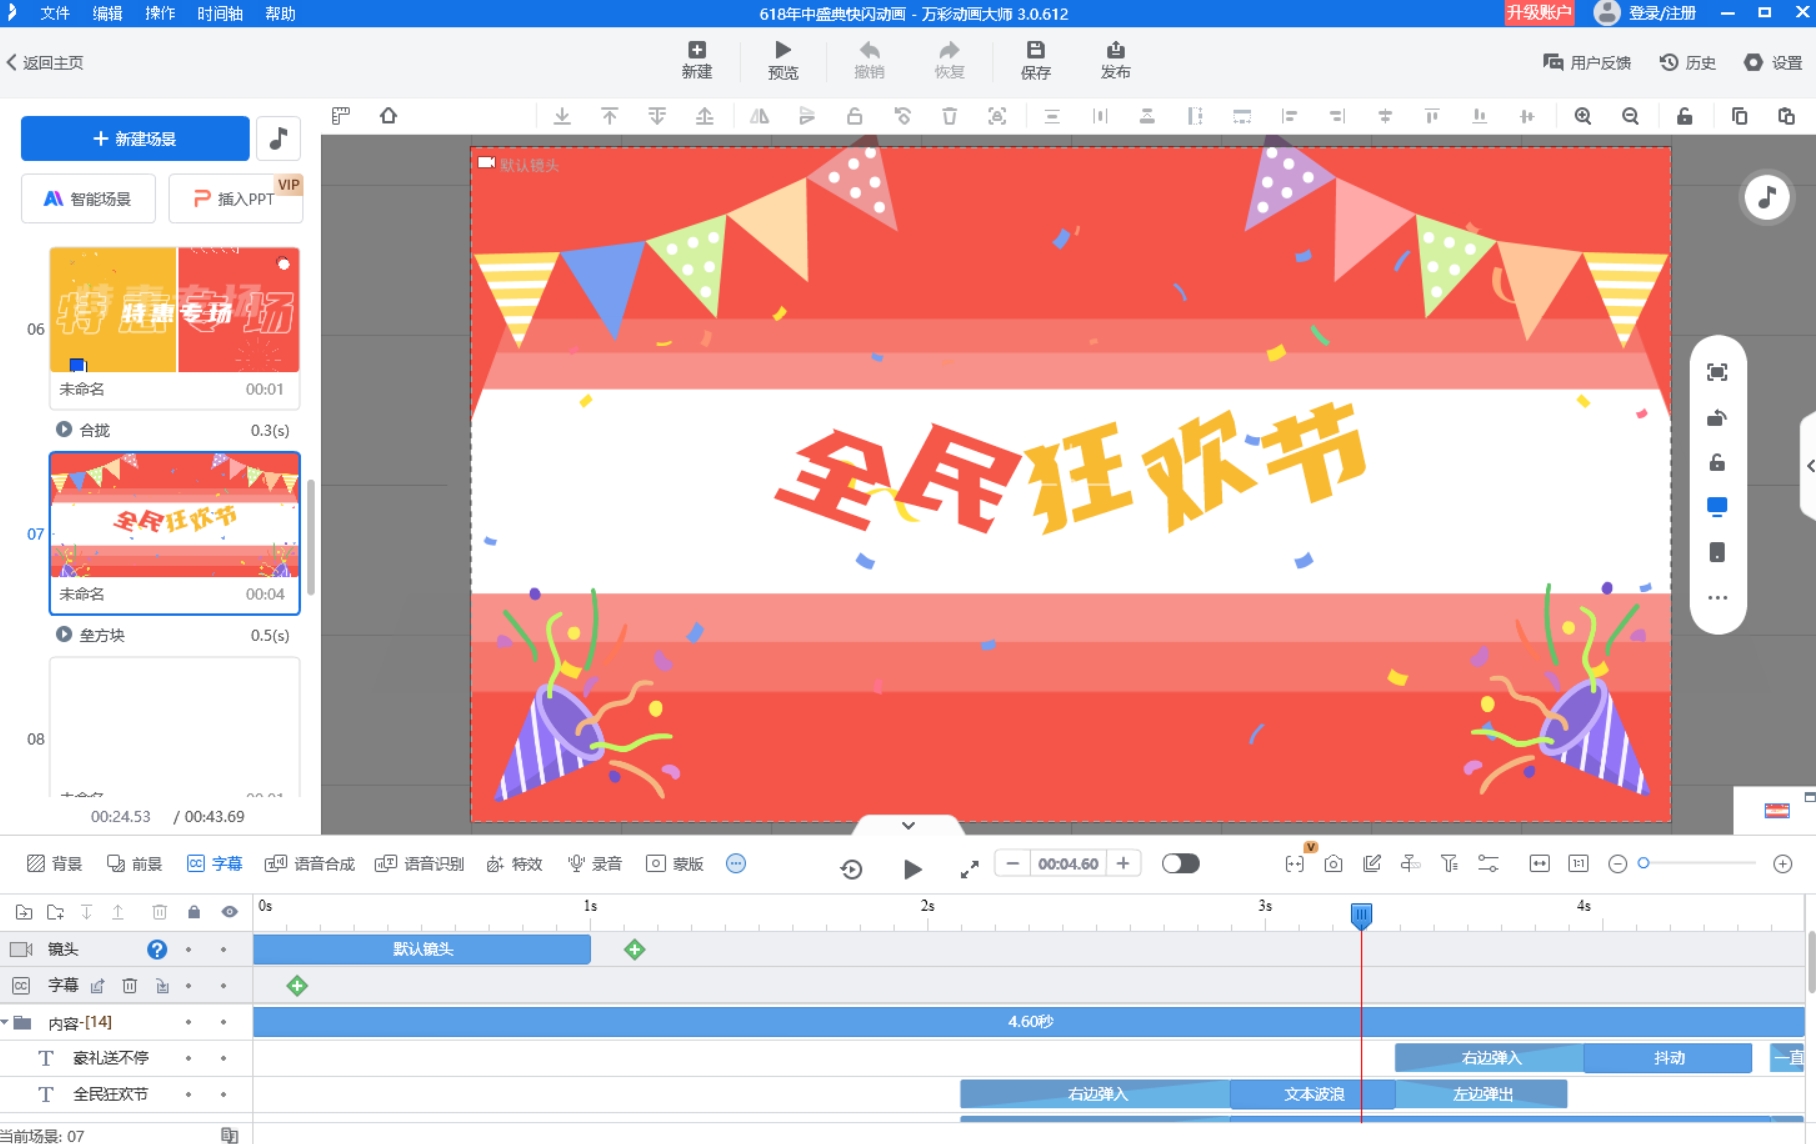The image size is (1816, 1144).
Task: Collapse the canvas panel with the bottom chevron
Action: pos(908,825)
